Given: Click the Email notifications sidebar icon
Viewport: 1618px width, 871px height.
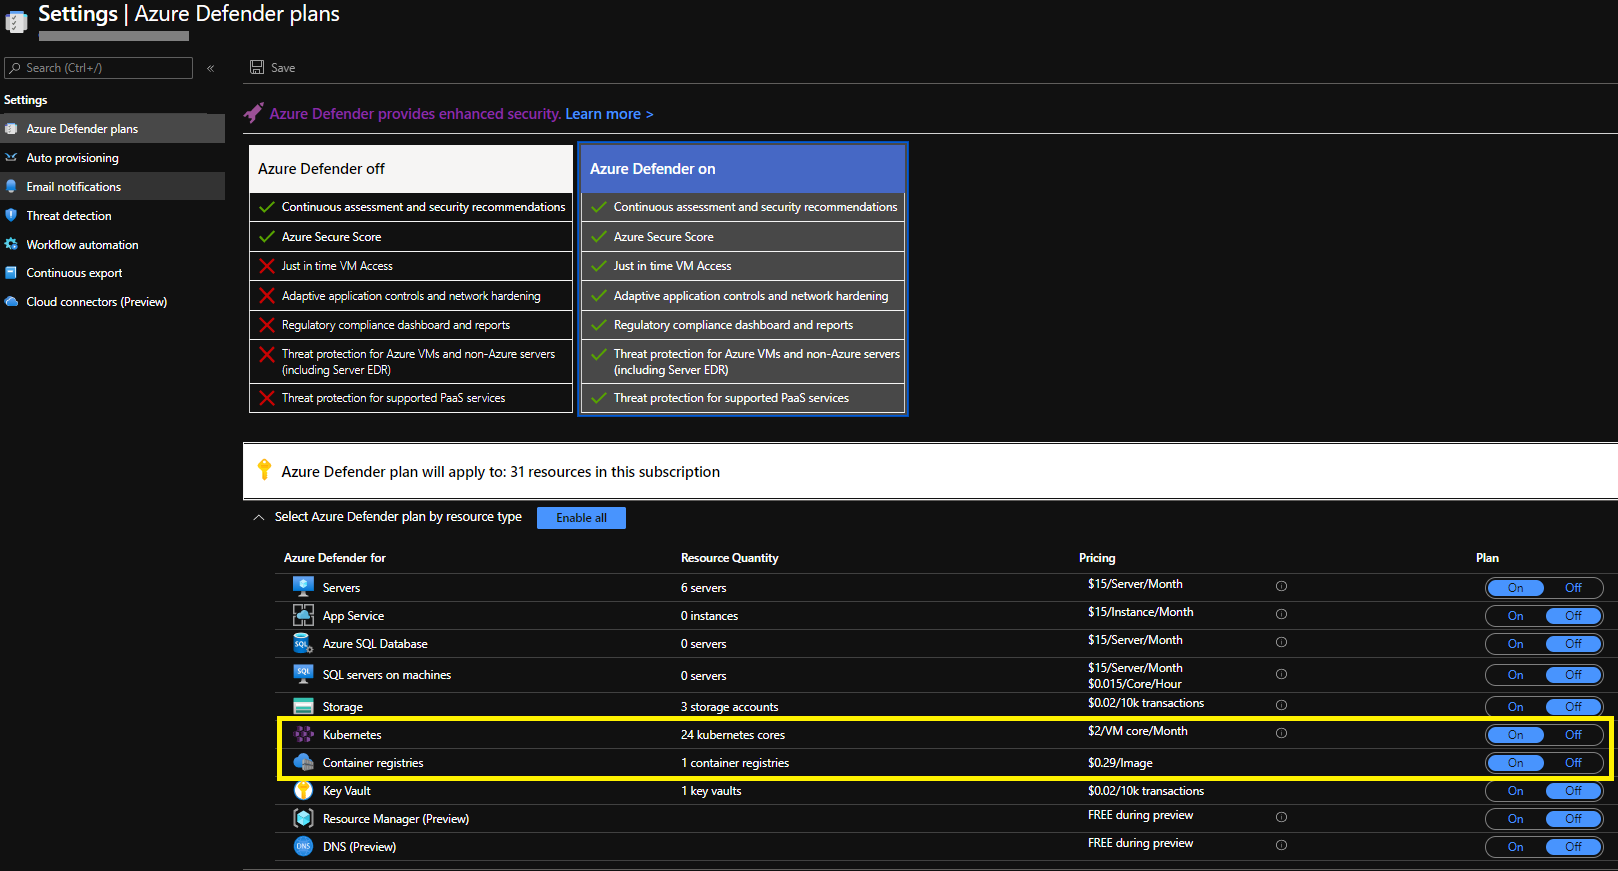Looking at the screenshot, I should pyautogui.click(x=11, y=187).
